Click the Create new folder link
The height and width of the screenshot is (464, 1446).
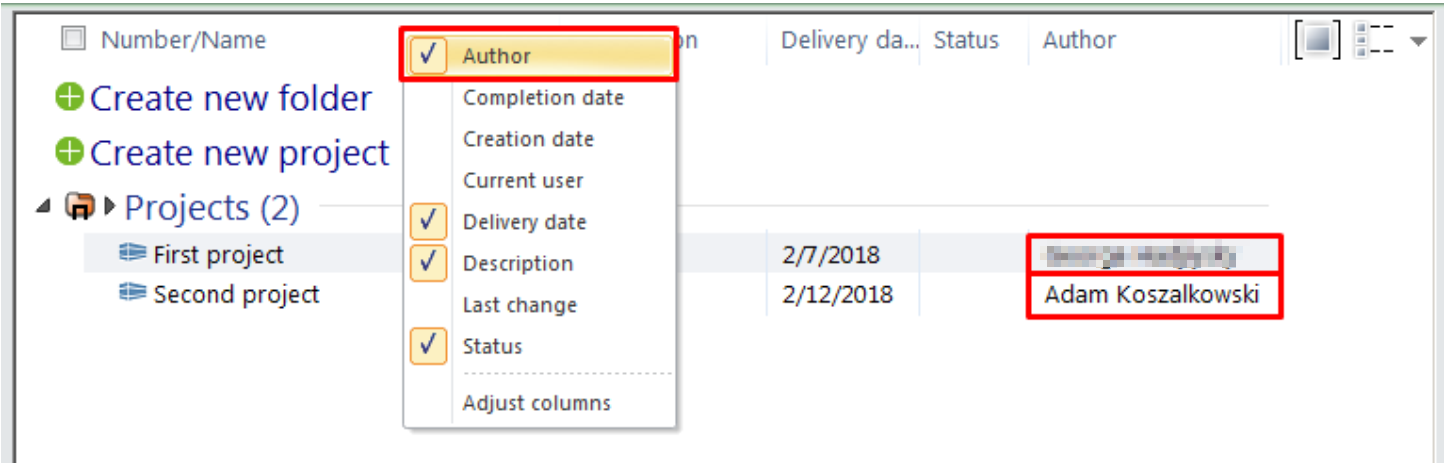click(230, 99)
